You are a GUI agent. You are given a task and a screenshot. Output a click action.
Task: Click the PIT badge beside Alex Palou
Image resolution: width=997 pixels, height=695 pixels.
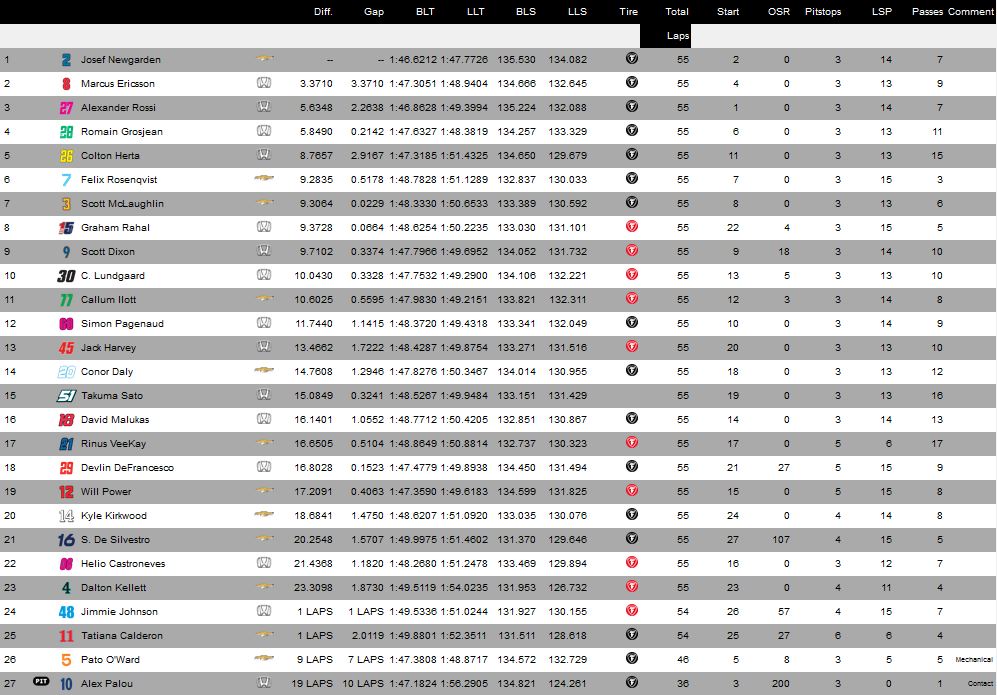(41, 683)
